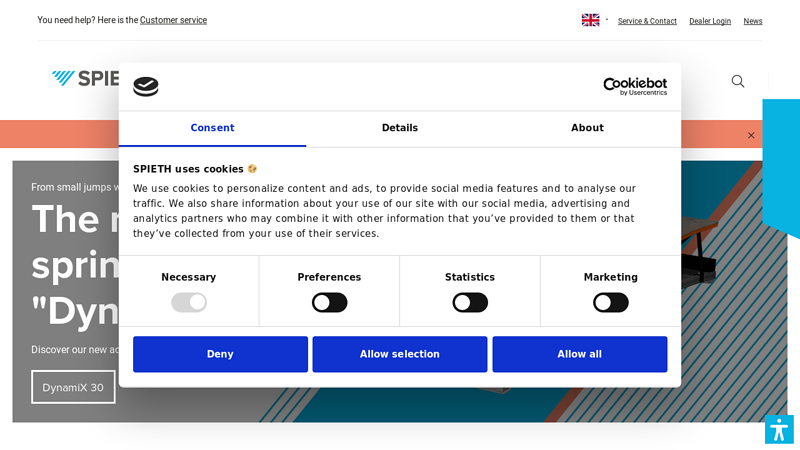Image resolution: width=800 pixels, height=450 pixels.
Task: Switch to the About tab
Action: tap(587, 128)
